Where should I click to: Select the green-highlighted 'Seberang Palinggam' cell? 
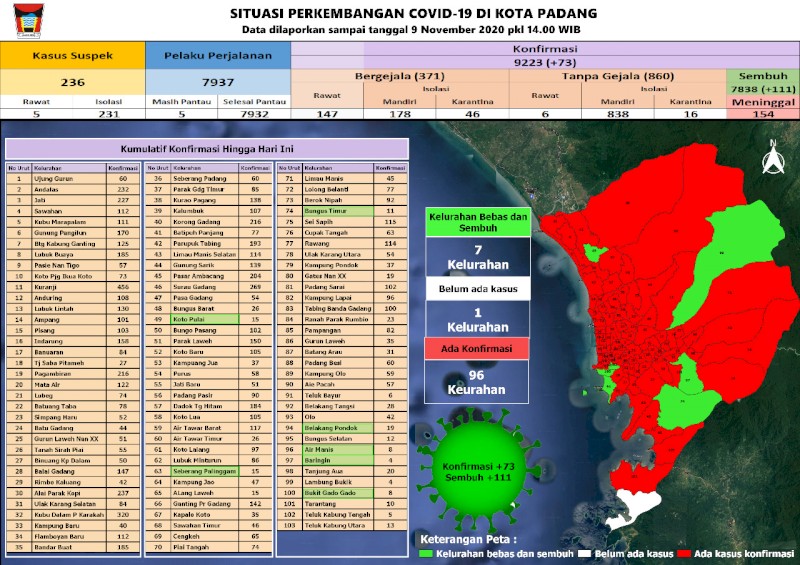pyautogui.click(x=205, y=471)
